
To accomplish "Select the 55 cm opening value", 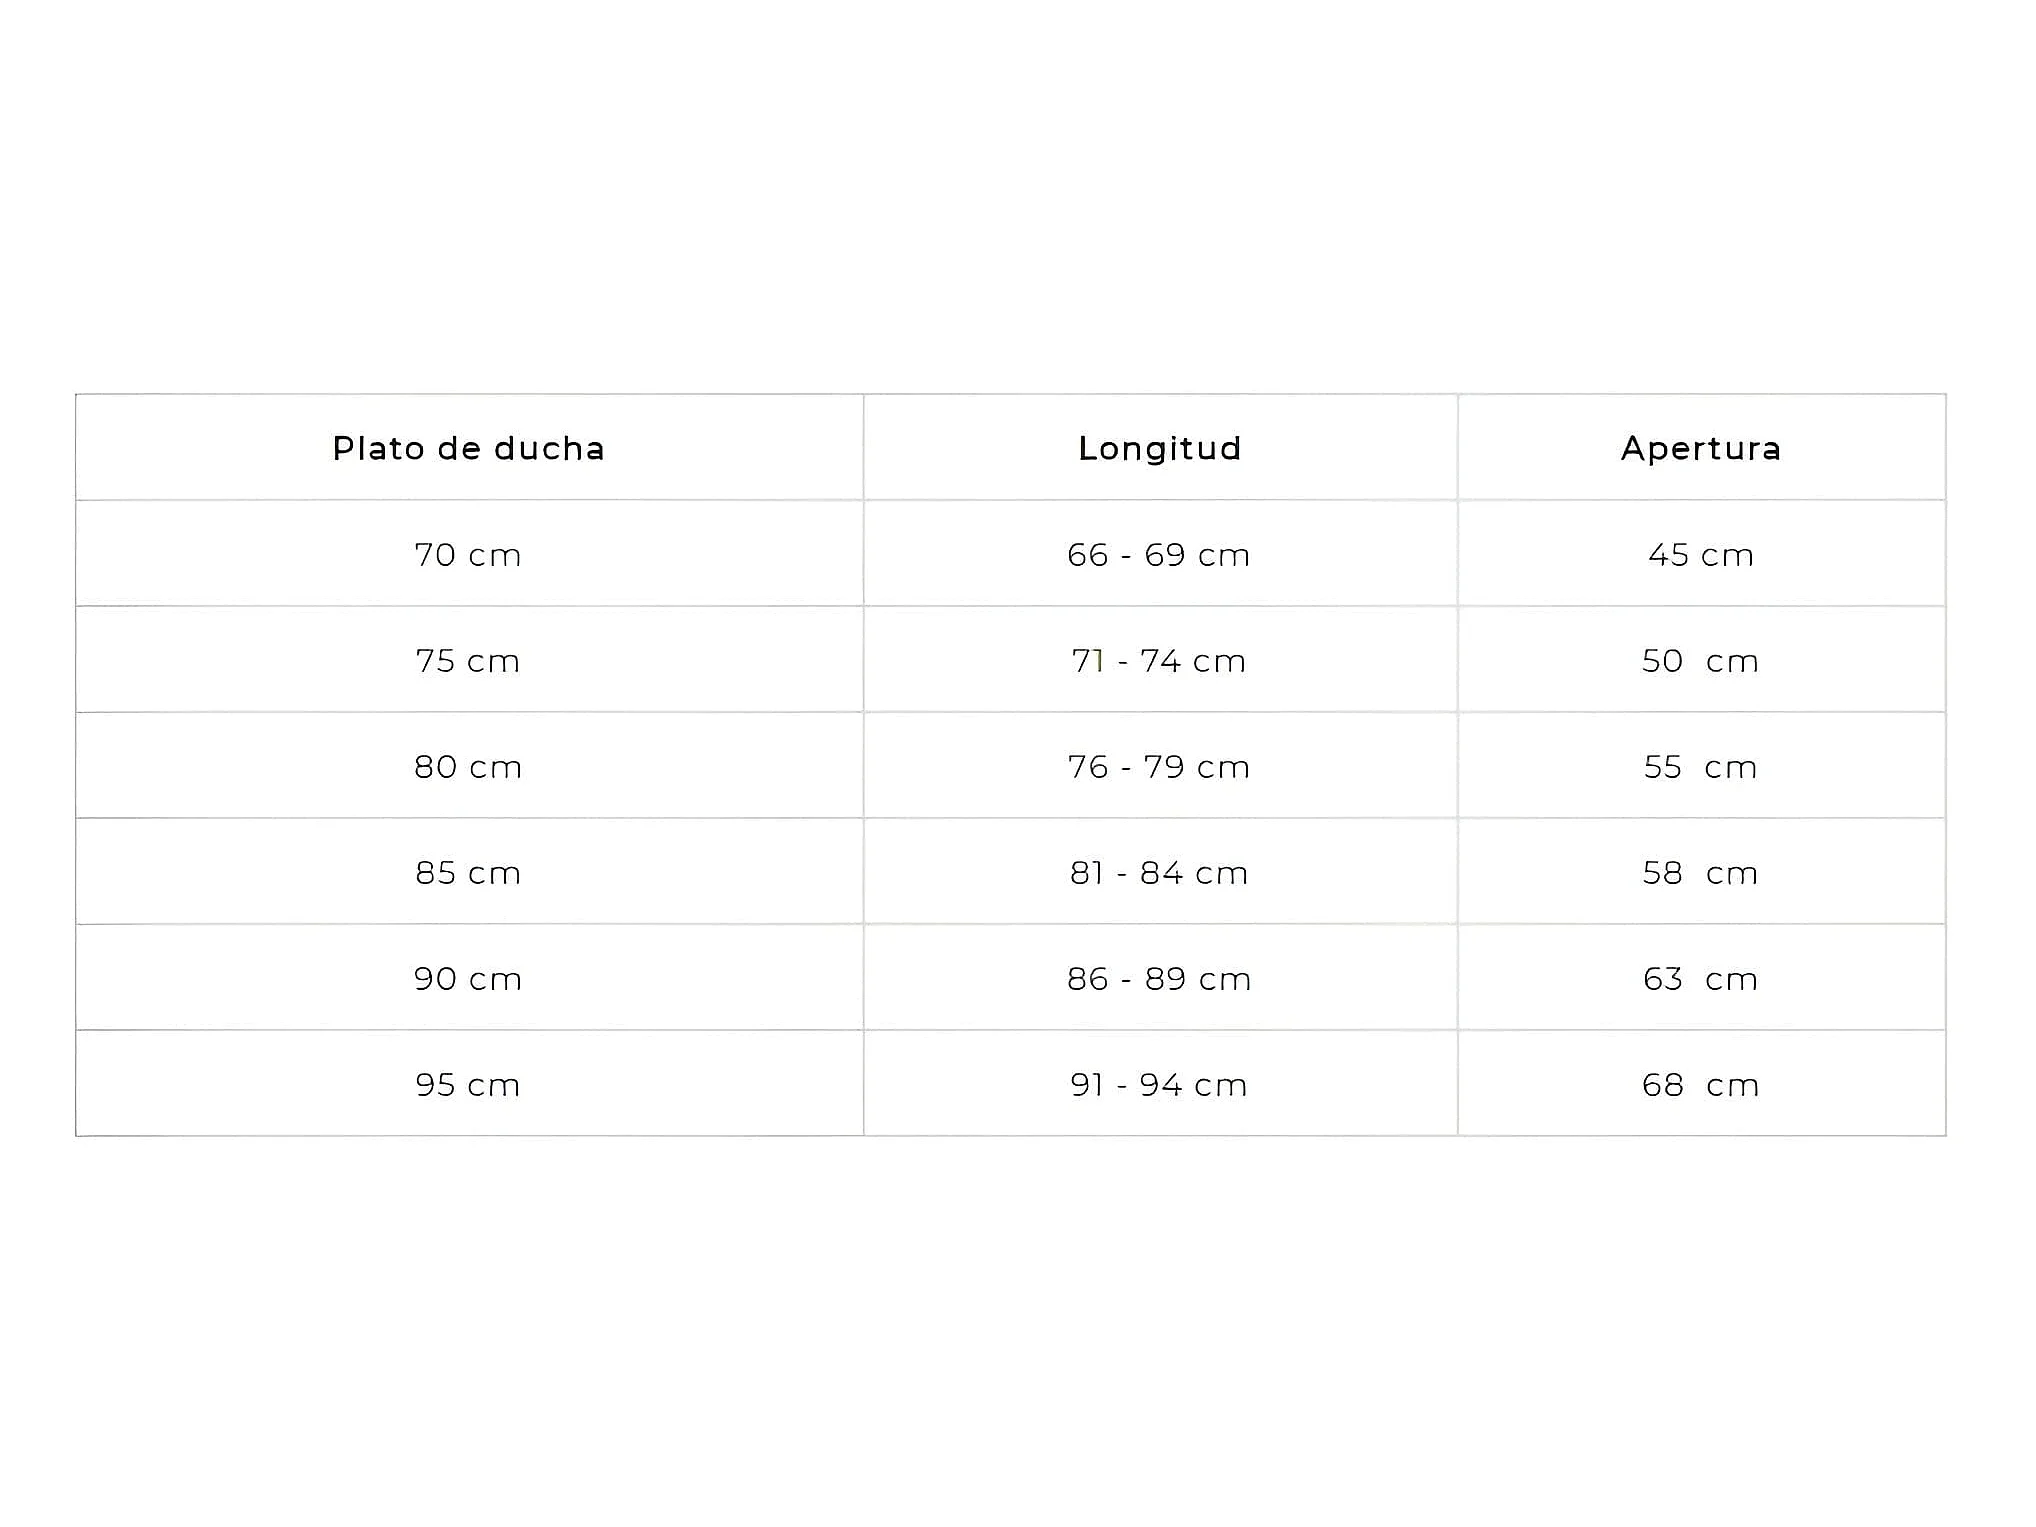I will (x=1701, y=767).
